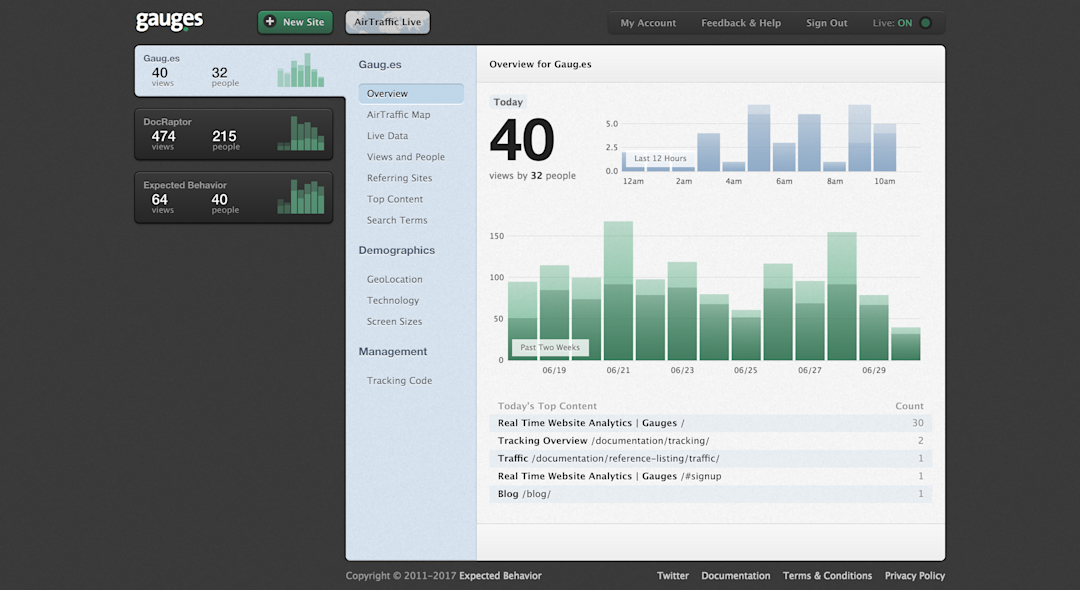1080x590 pixels.
Task: Open the AirTraffic Live button
Action: point(388,22)
